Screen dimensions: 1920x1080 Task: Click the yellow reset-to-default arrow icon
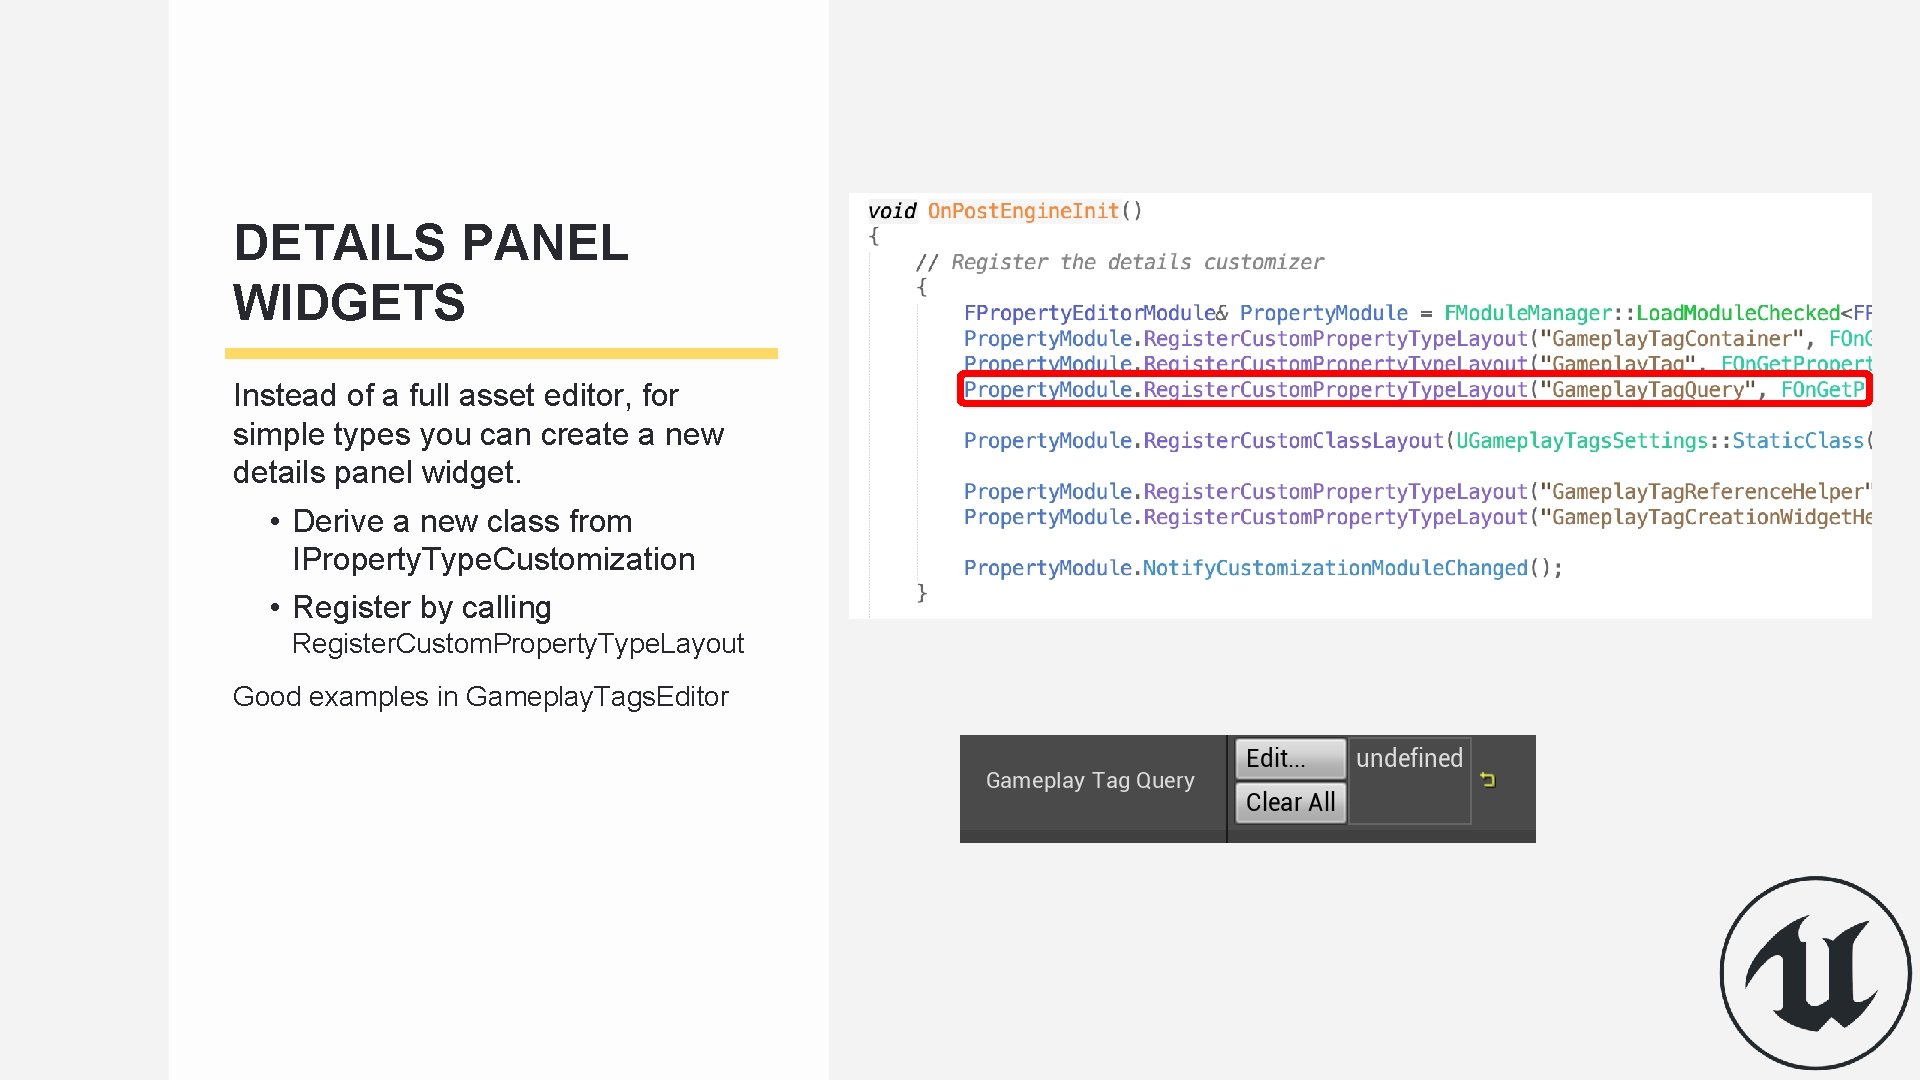1488,780
